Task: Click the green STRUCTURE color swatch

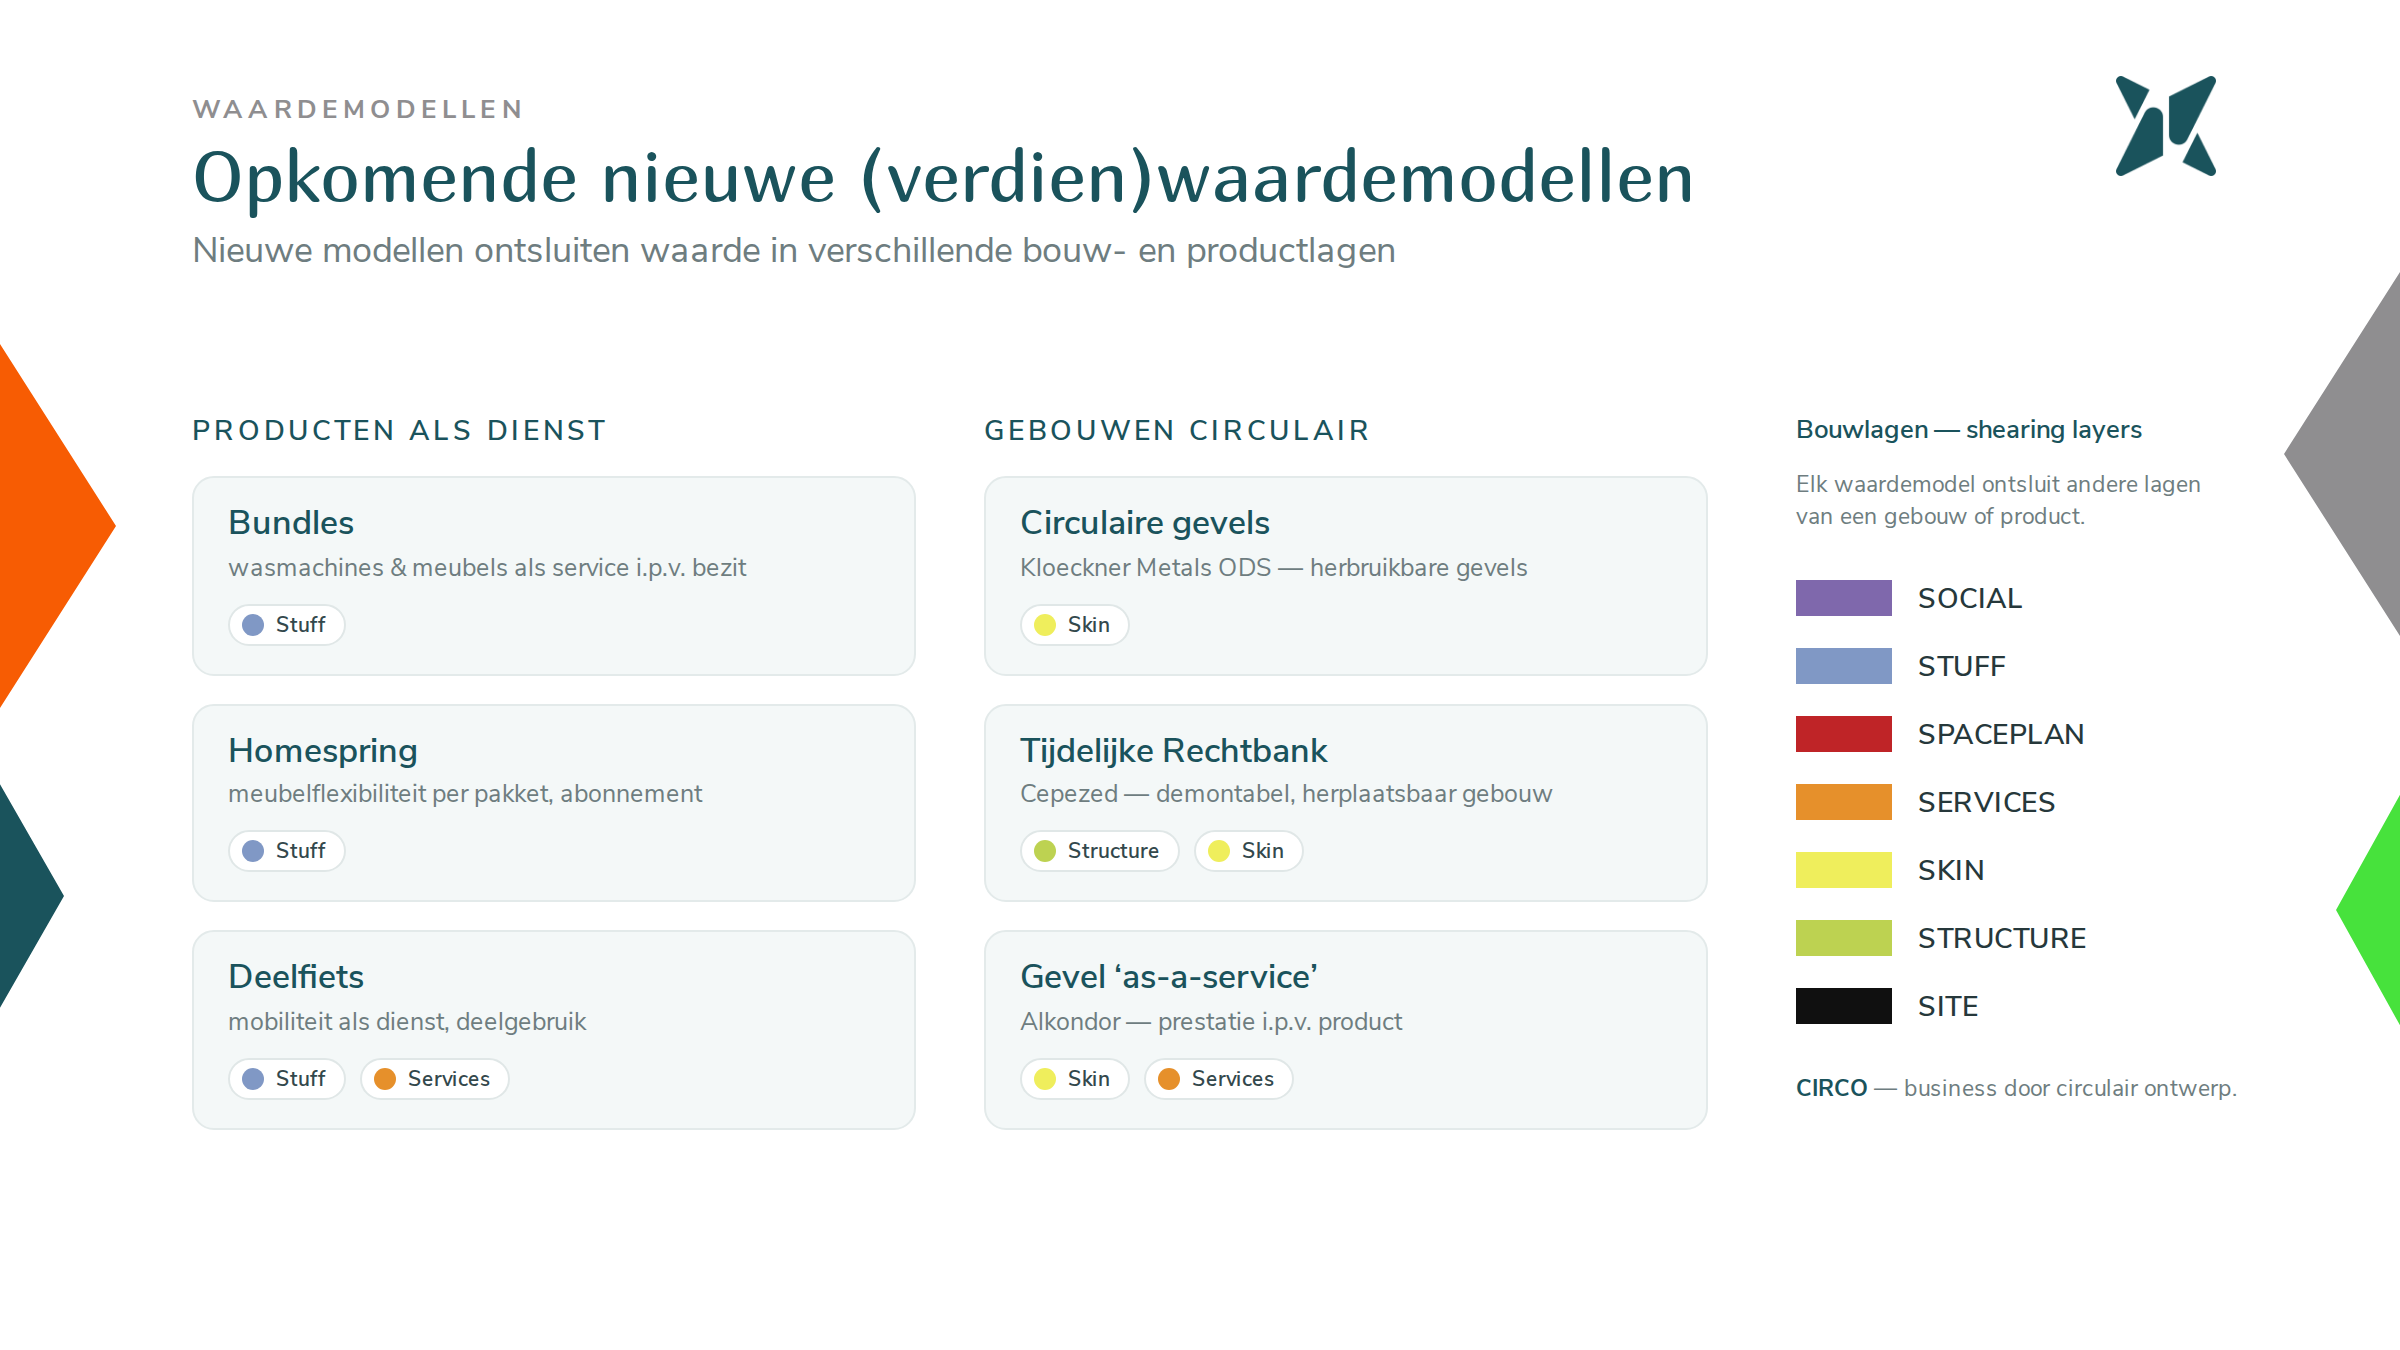Action: pyautogui.click(x=1844, y=938)
